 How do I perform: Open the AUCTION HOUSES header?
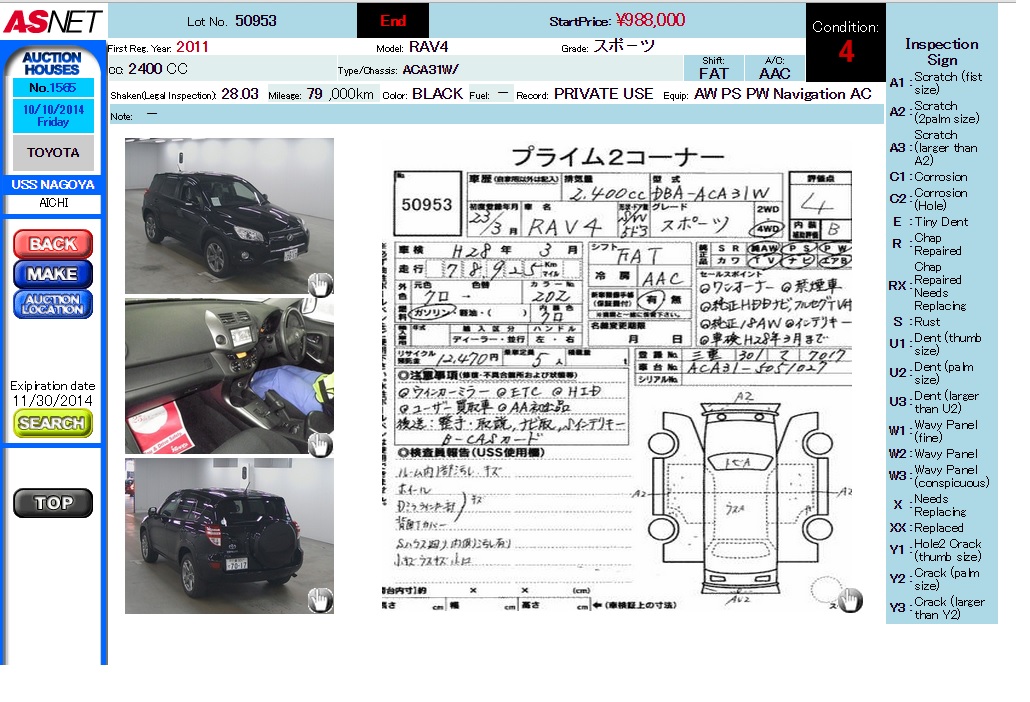tap(52, 64)
